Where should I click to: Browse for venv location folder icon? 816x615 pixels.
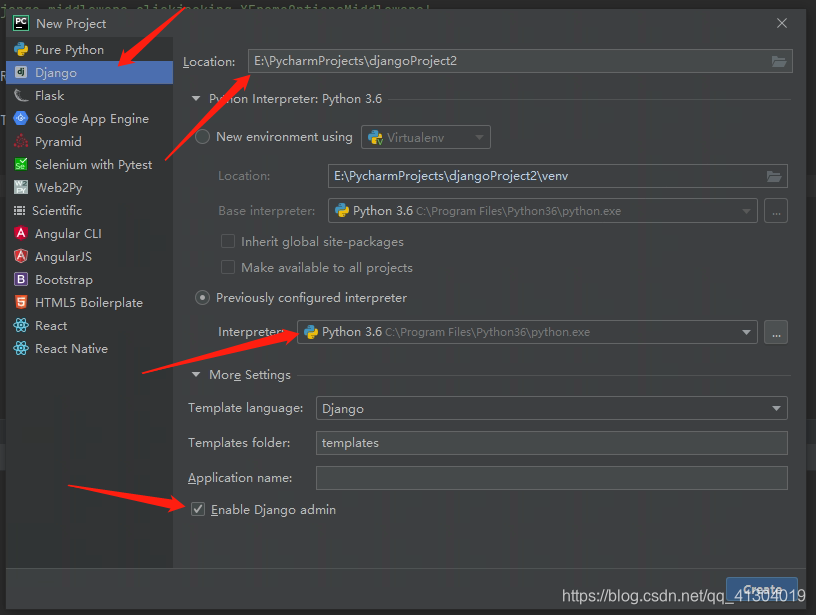pos(774,176)
